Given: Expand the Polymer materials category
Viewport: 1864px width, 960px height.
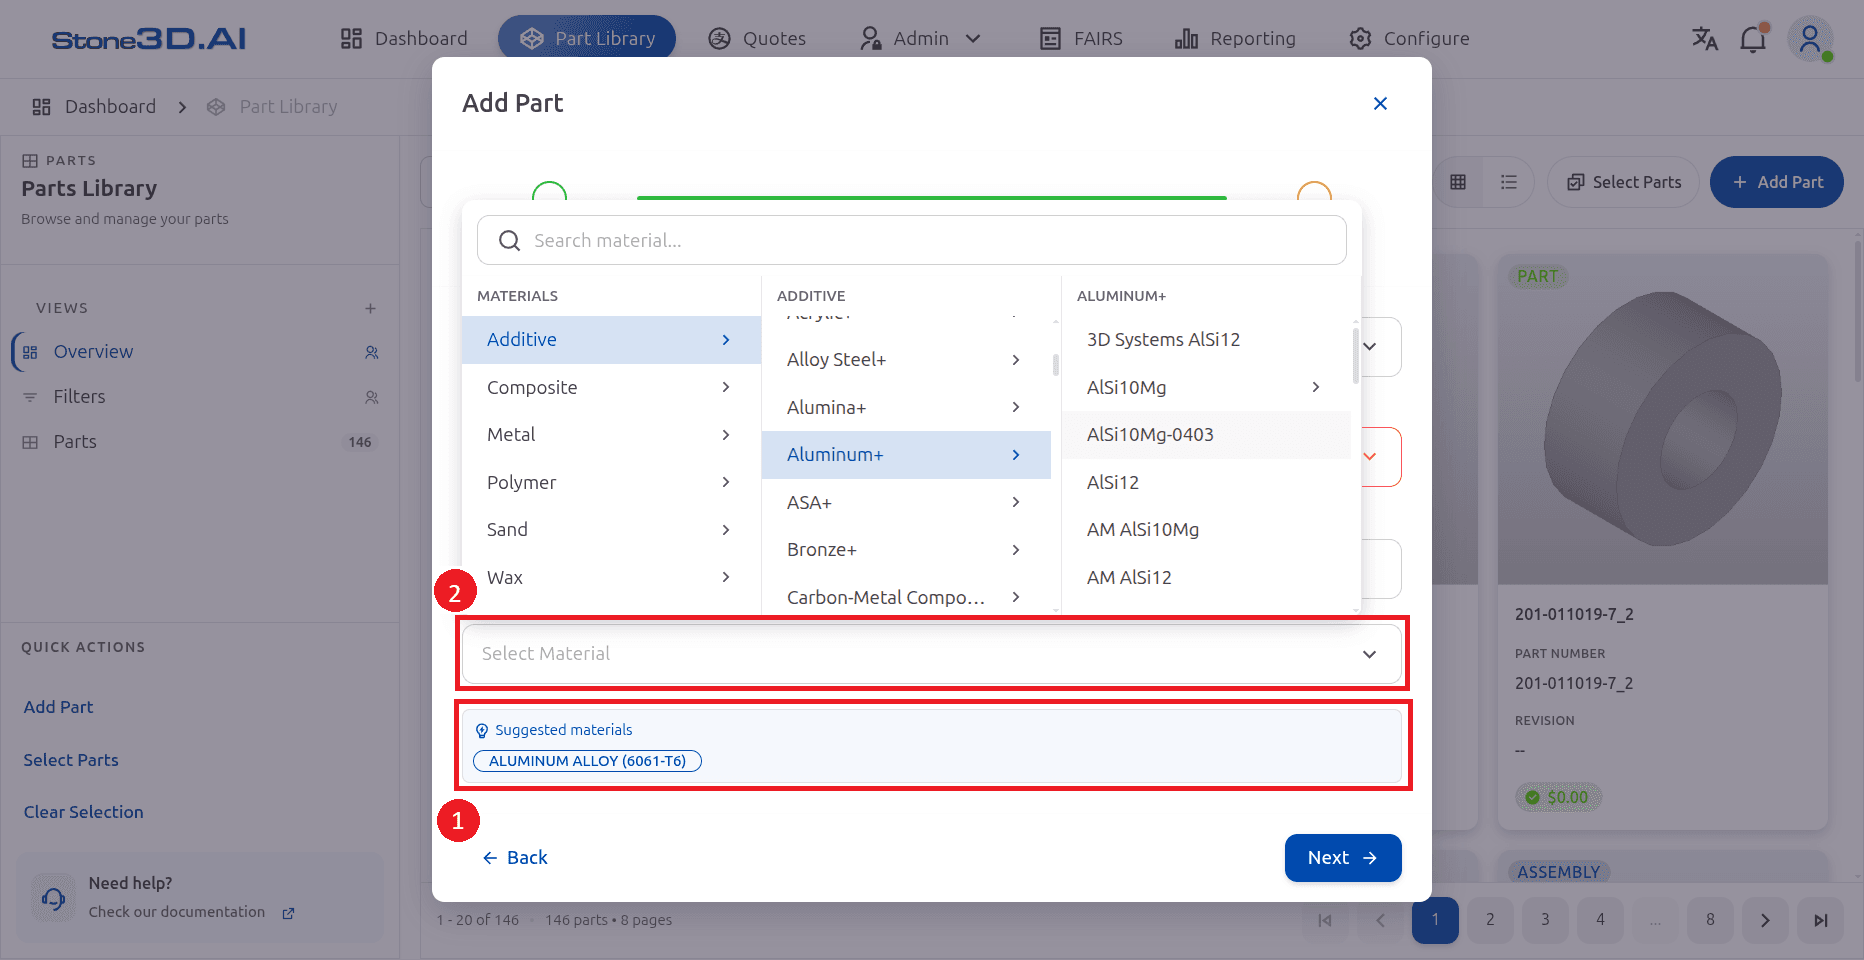Looking at the screenshot, I should tap(611, 482).
